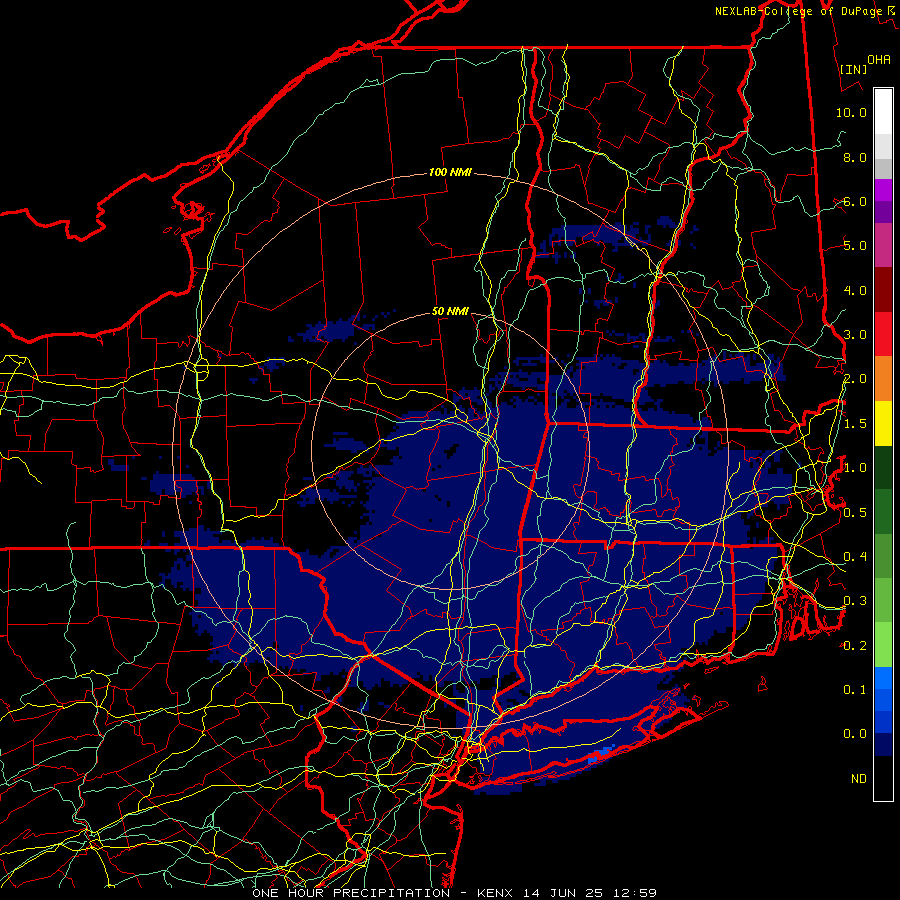This screenshot has width=900, height=900.
Task: Click the 0.0 legend value
Action: (855, 734)
